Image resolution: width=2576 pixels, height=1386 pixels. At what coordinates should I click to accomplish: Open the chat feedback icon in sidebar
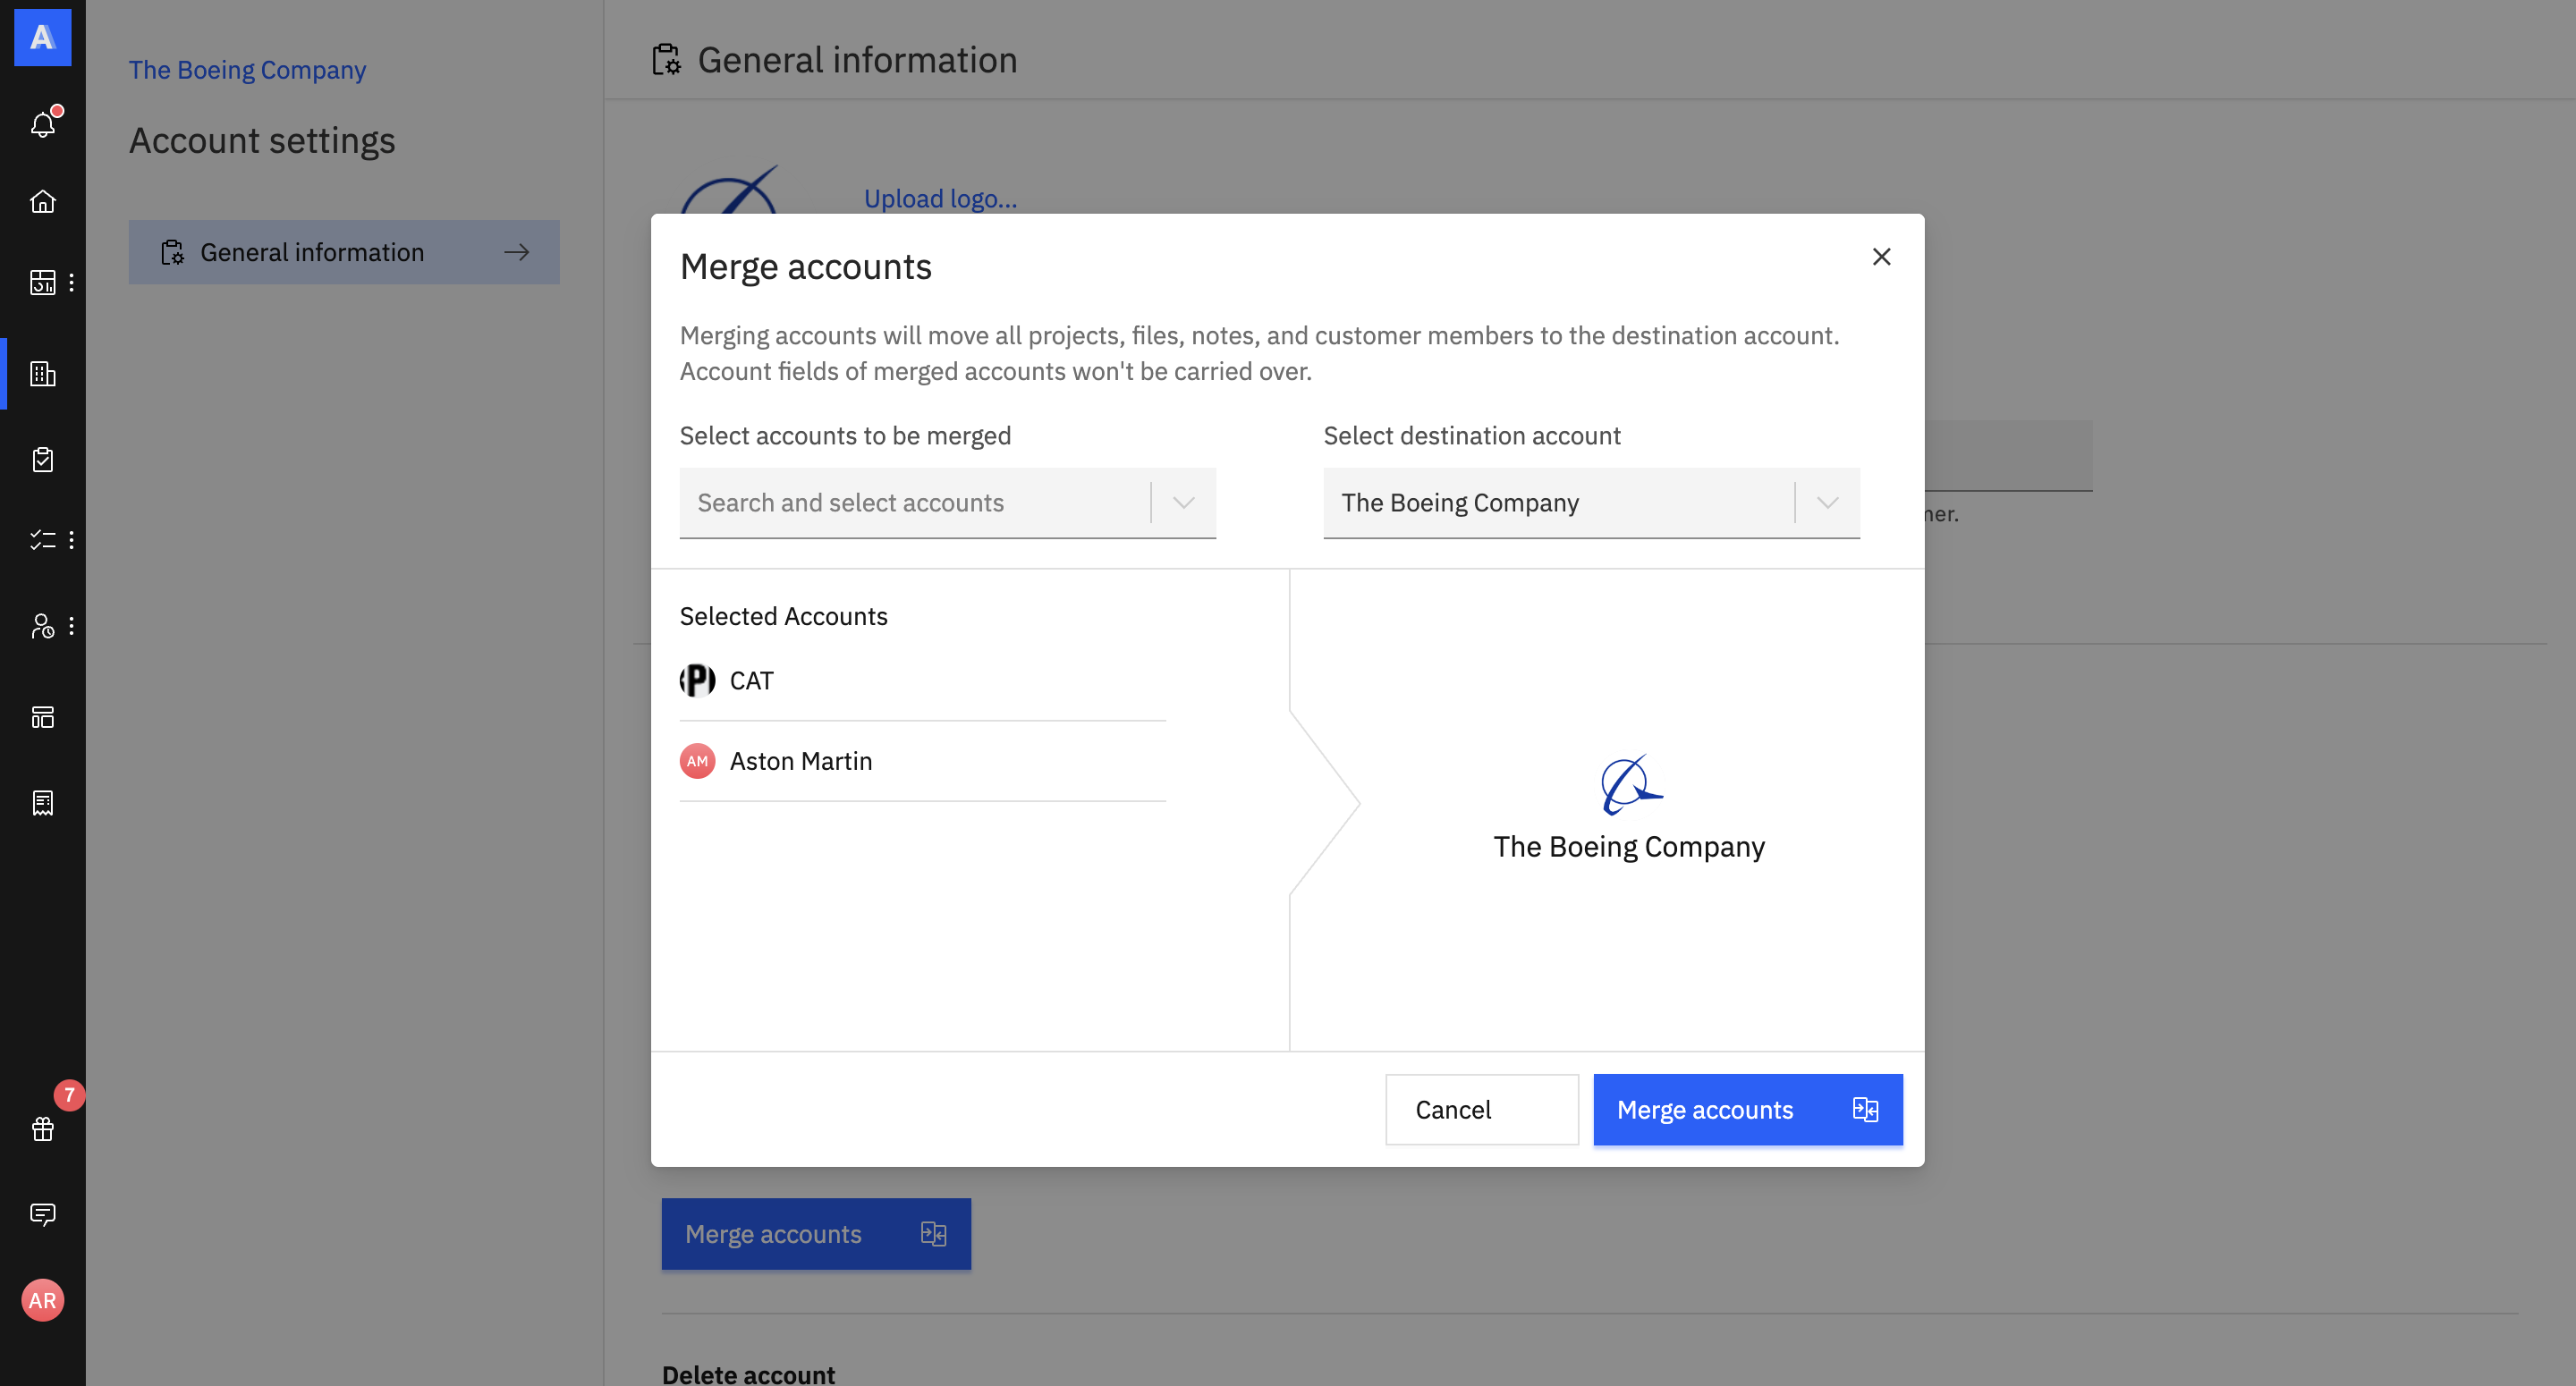pos(42,1214)
